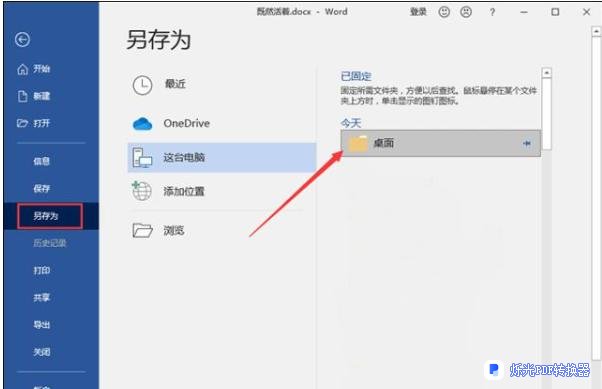Click the yellow 桌面 folder icon
Viewport: 602px width, 389px height.
358,144
